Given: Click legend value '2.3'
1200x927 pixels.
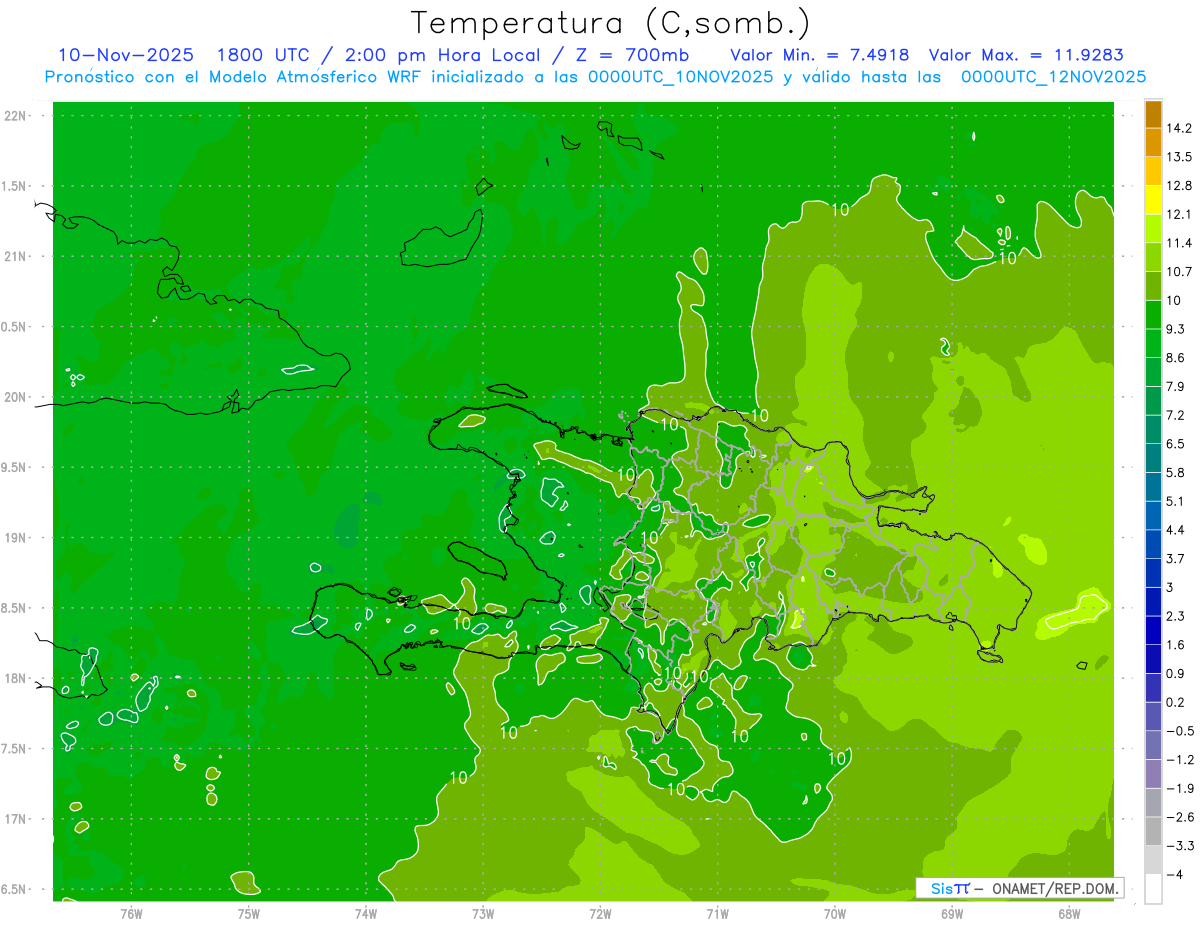Looking at the screenshot, I should (x=1176, y=616).
